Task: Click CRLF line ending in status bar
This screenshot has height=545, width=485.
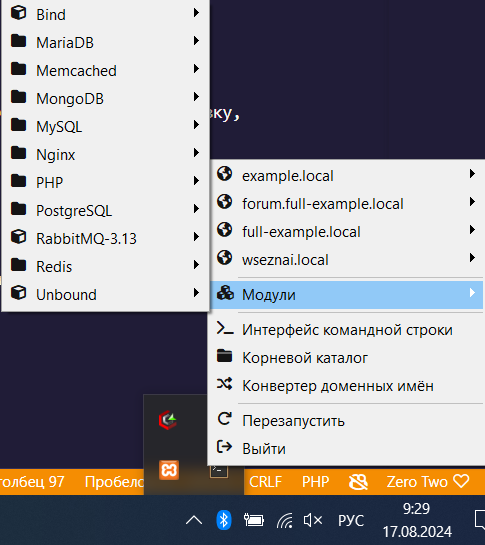Action: [265, 482]
